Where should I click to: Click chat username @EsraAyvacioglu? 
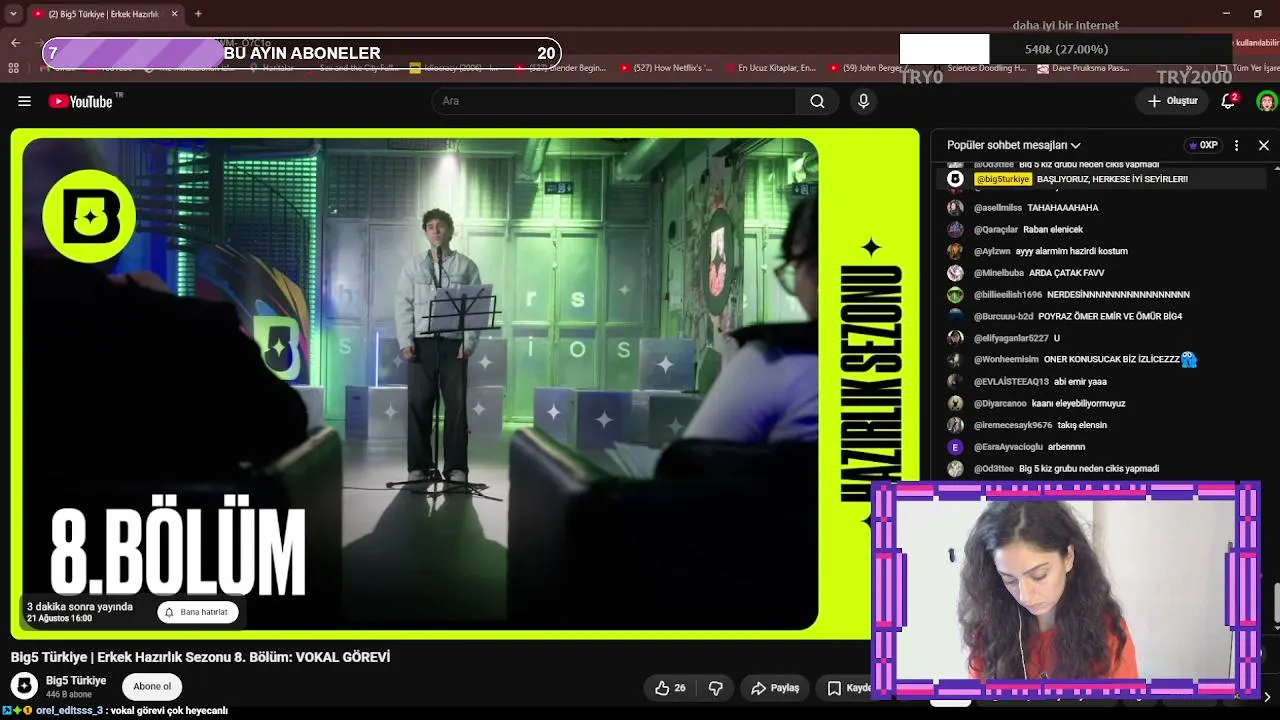(x=1008, y=447)
